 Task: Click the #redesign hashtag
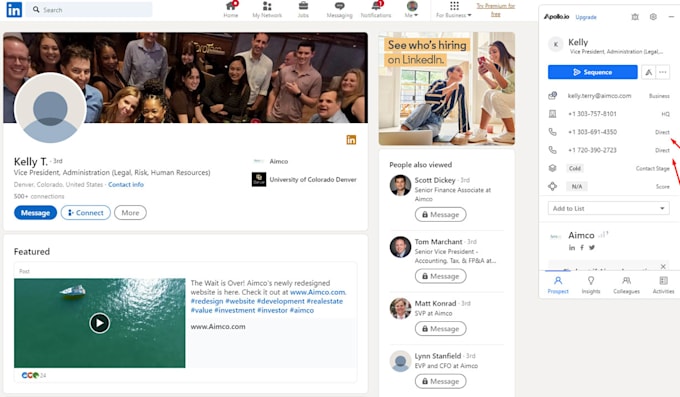[207, 301]
